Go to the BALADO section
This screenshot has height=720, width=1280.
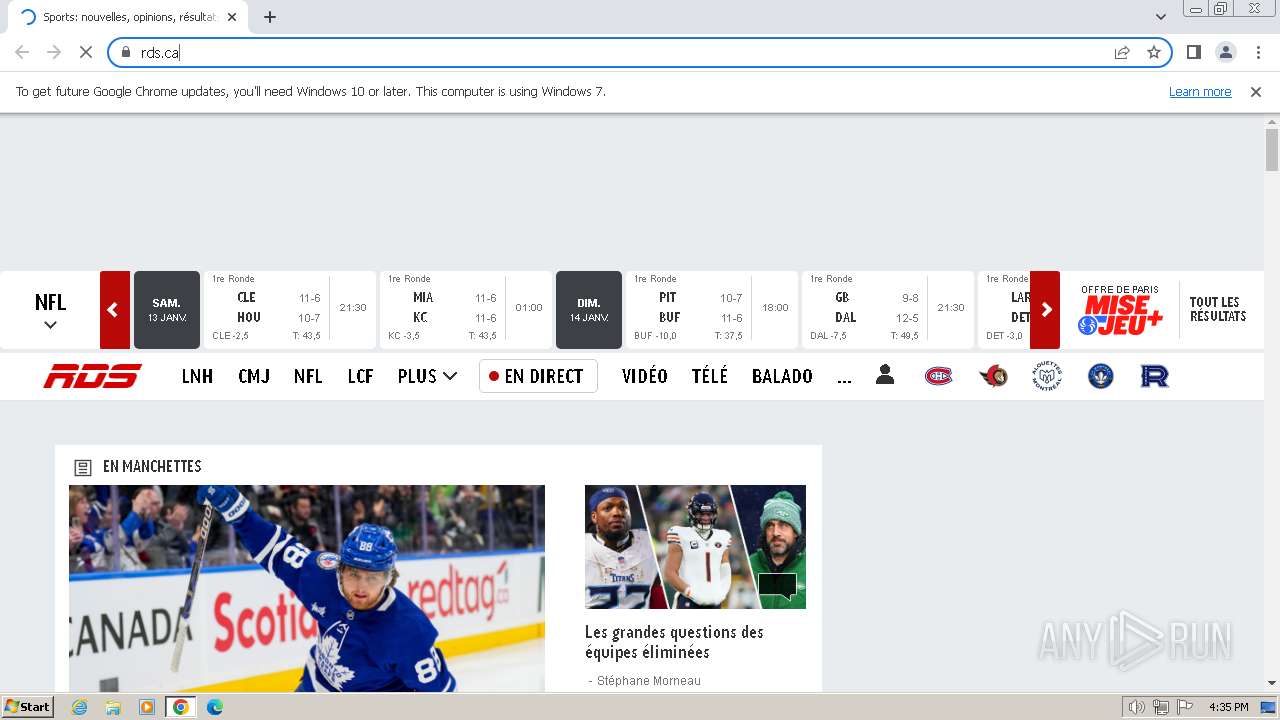pyautogui.click(x=782, y=376)
